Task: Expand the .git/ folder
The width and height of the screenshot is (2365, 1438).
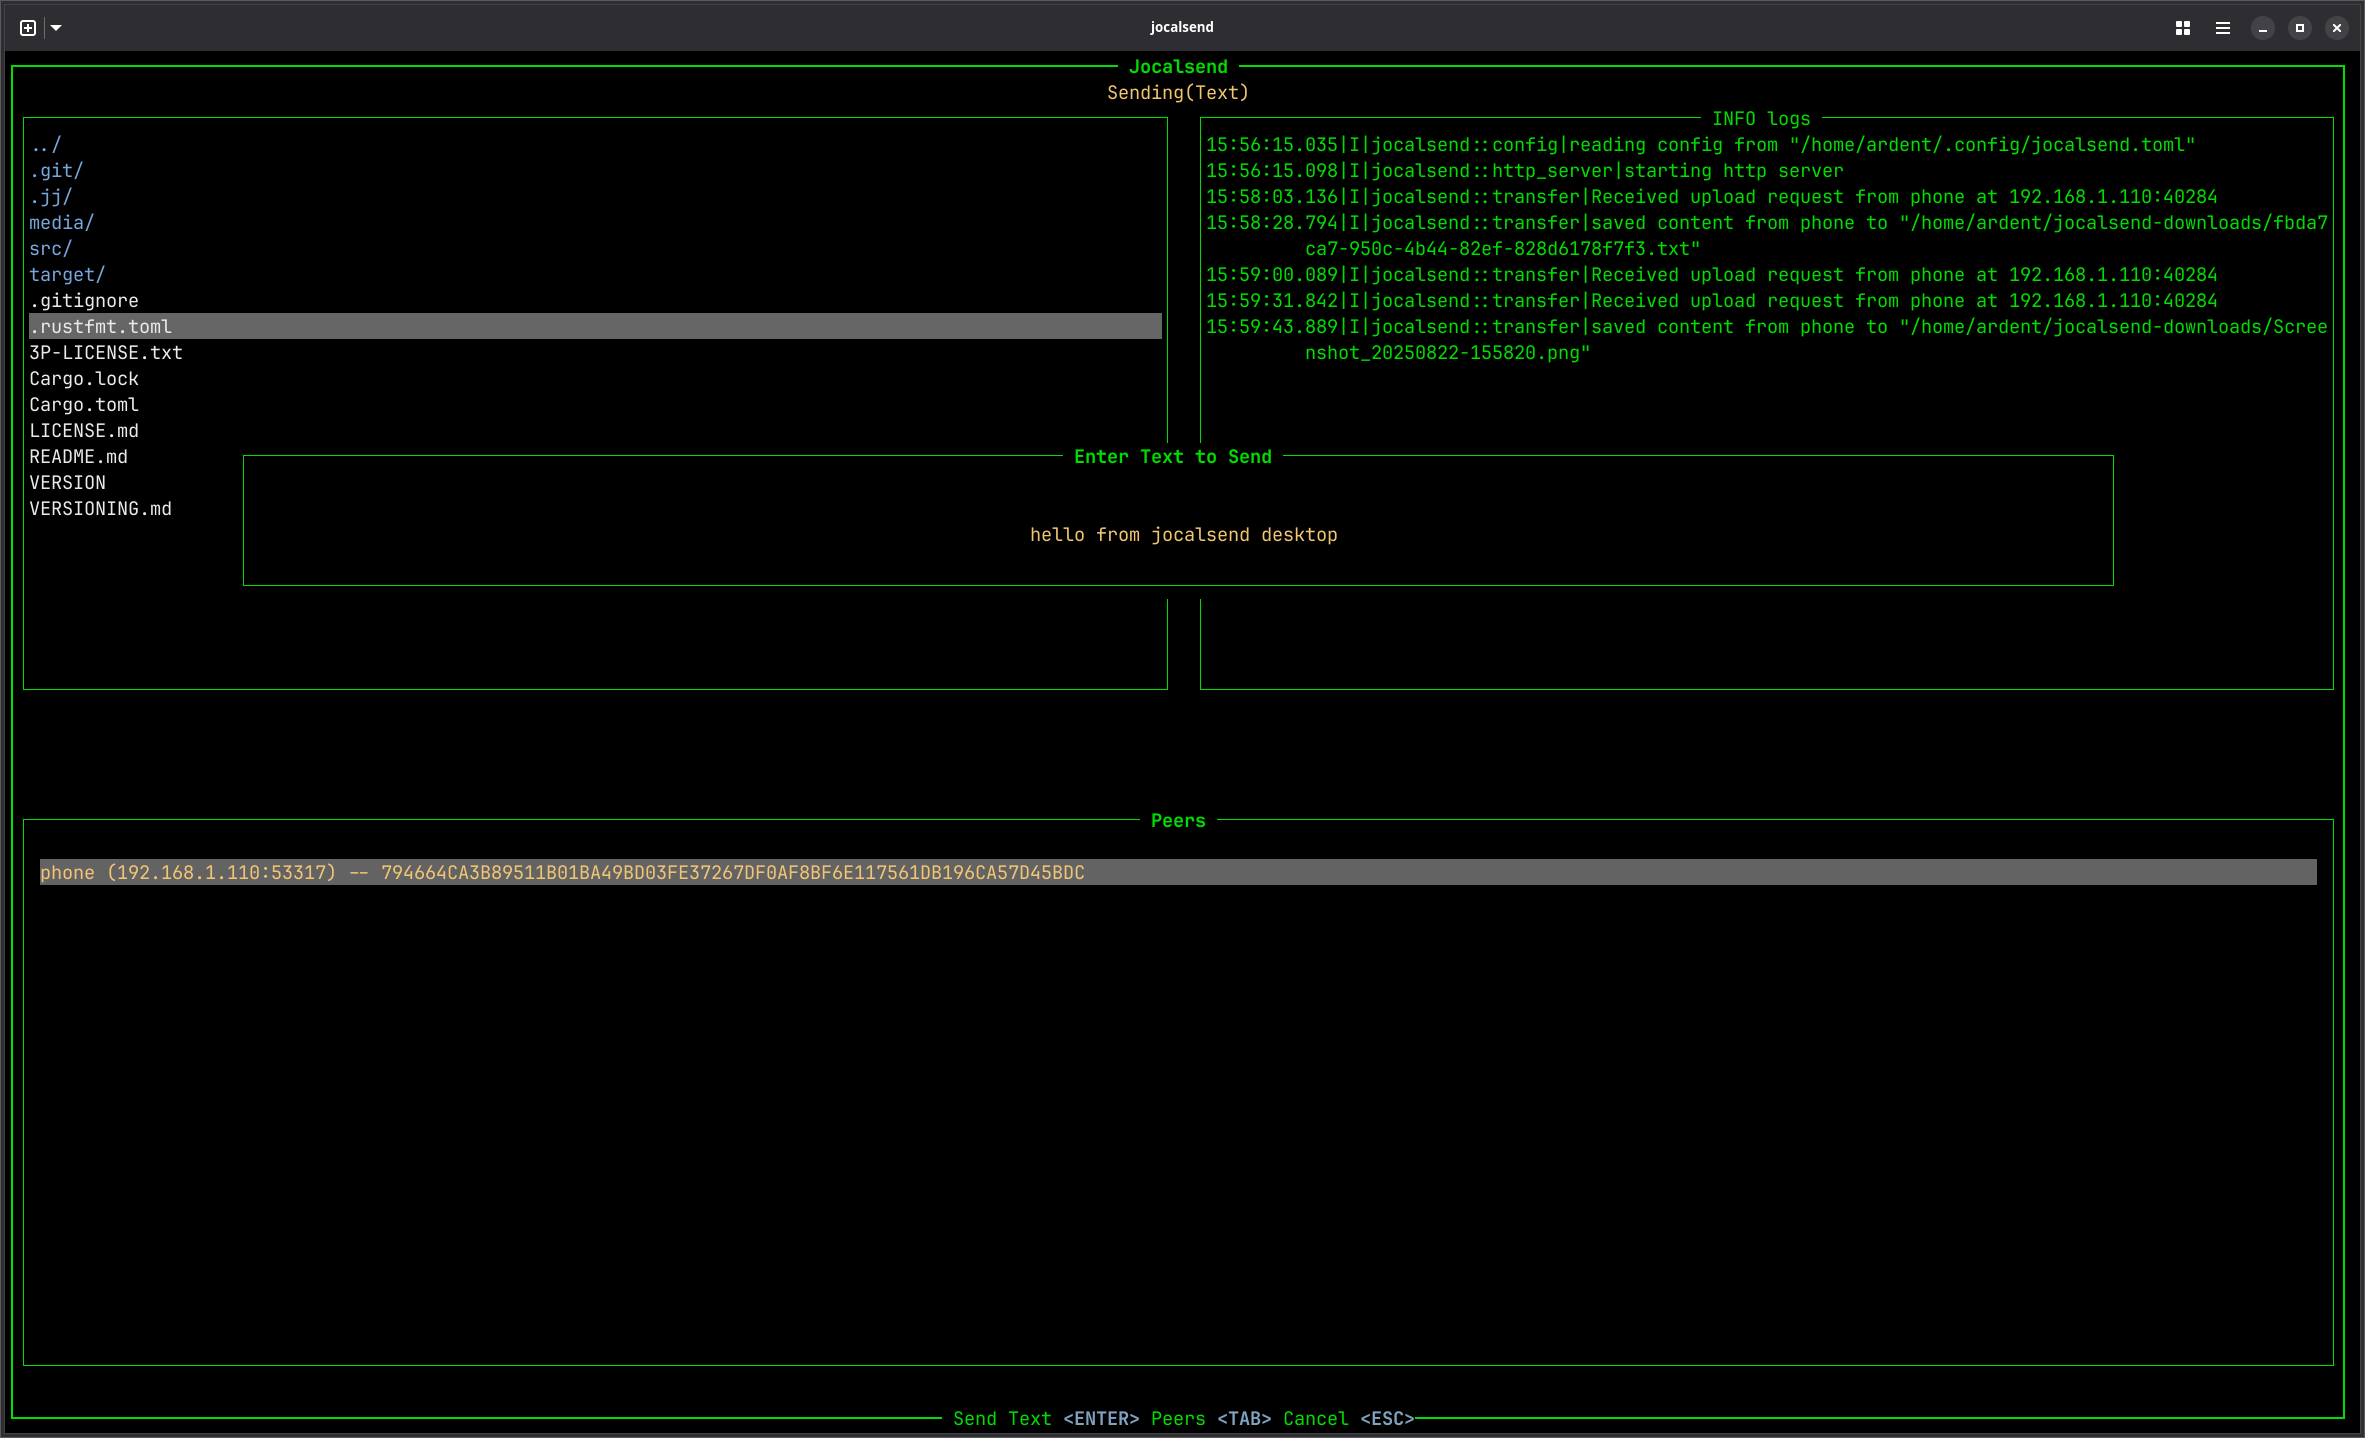Action: pyautogui.click(x=56, y=171)
